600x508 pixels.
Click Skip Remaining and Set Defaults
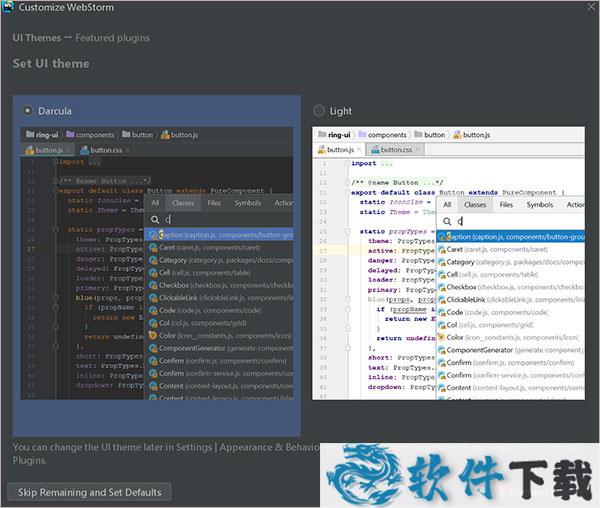(88, 492)
